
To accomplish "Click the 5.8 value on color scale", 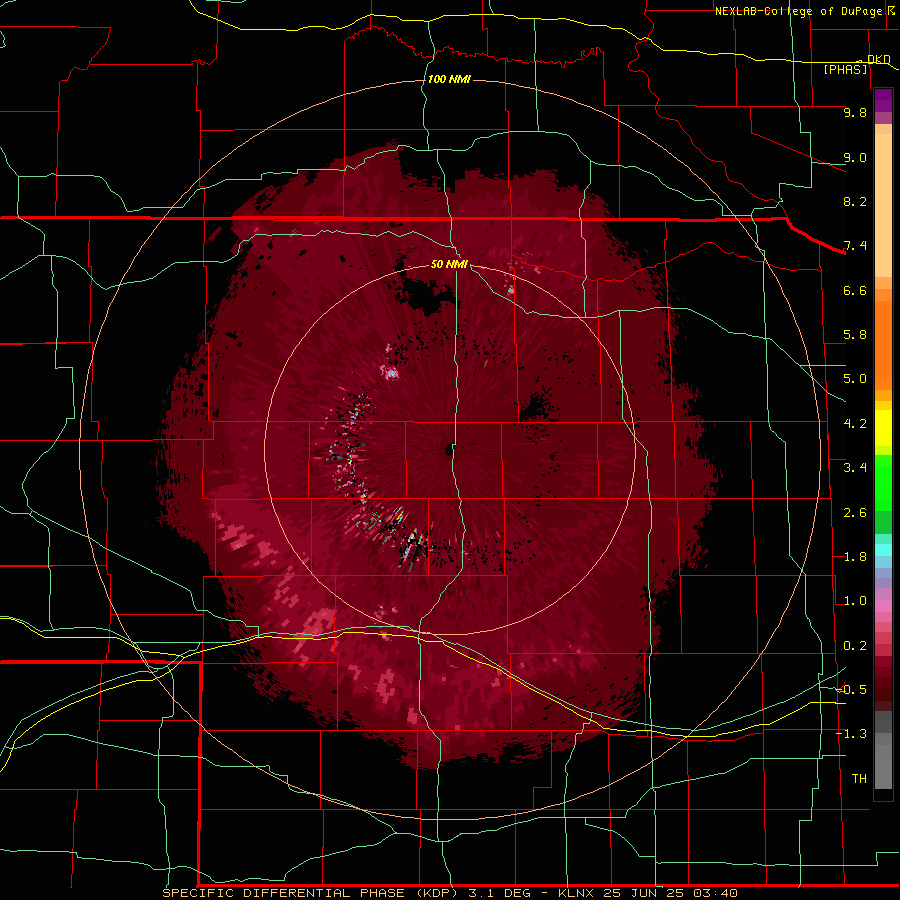I will [x=855, y=335].
